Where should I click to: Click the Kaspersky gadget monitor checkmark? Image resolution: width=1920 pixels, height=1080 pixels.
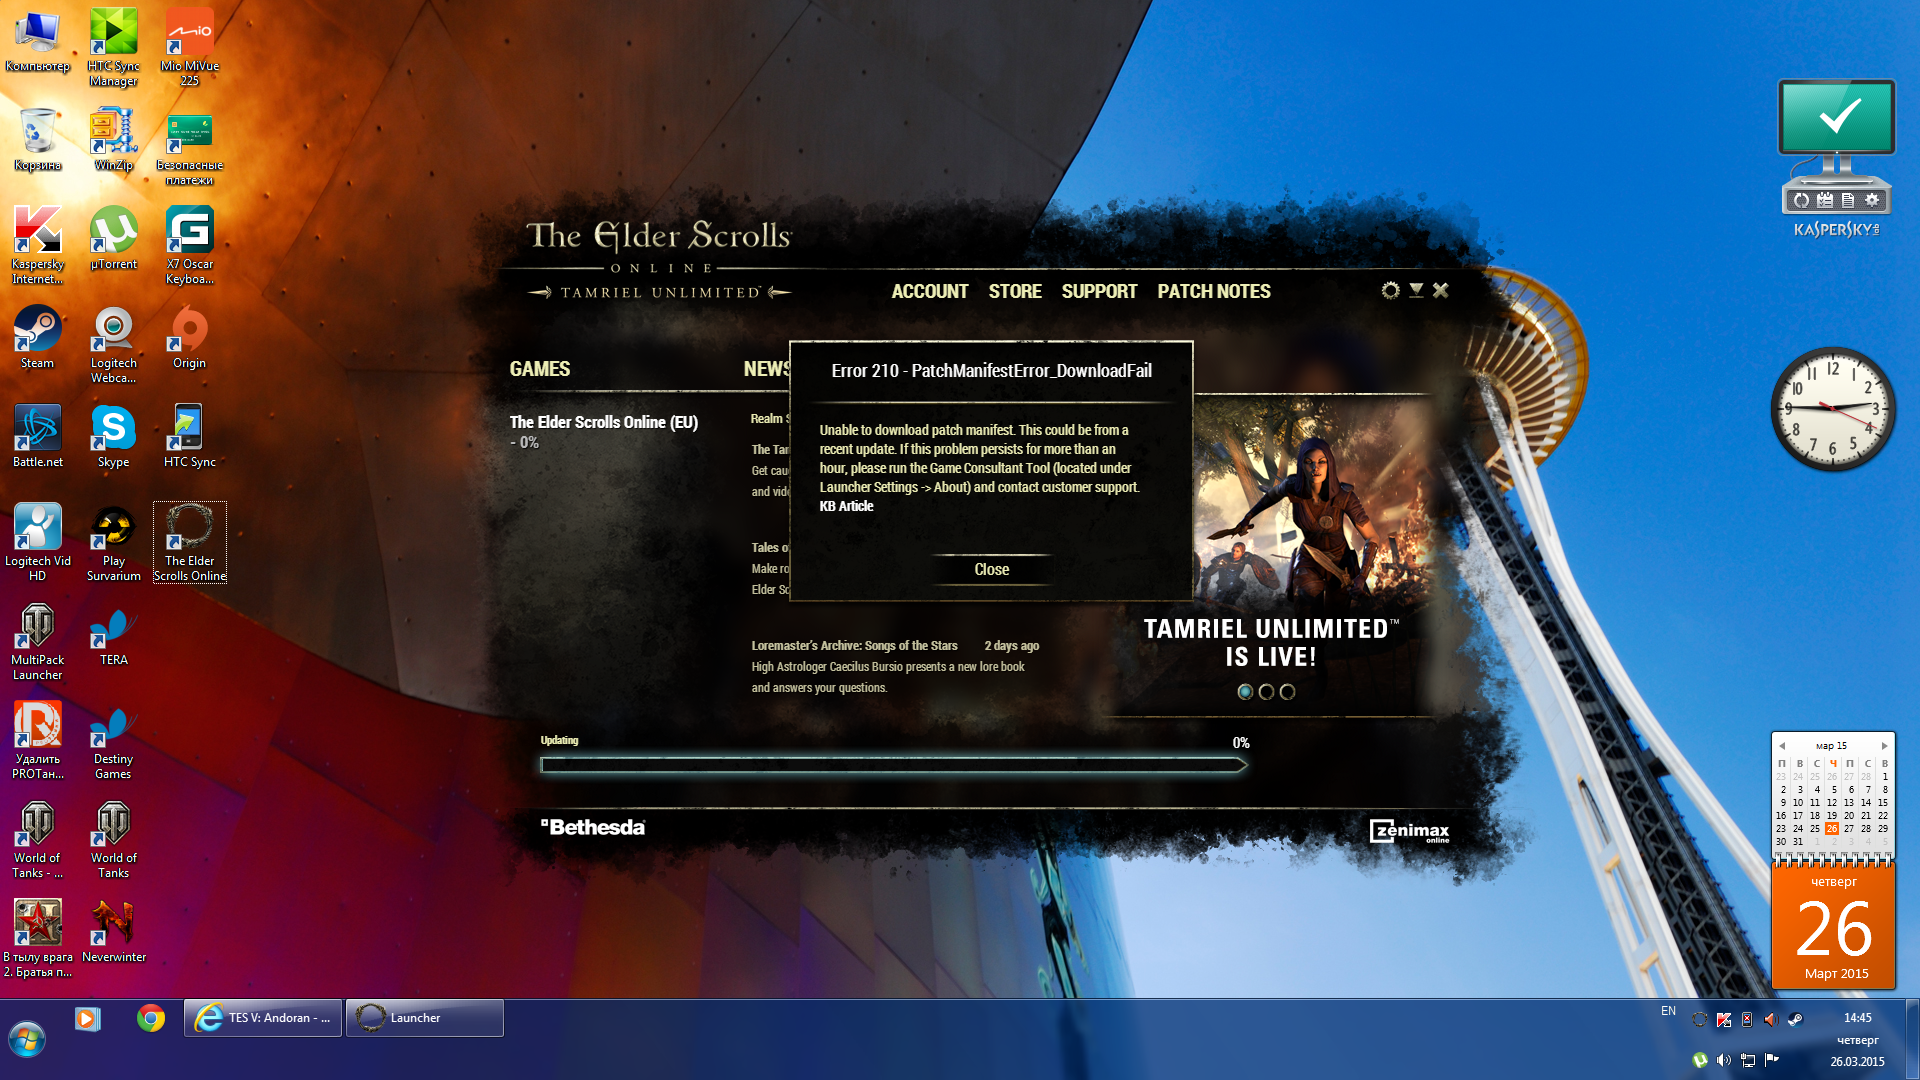(1837, 117)
